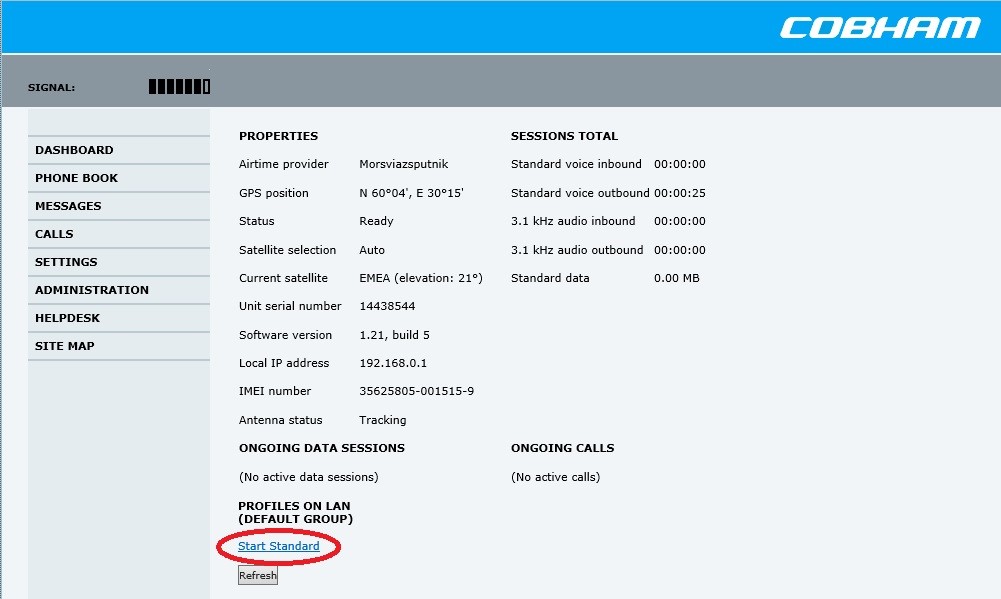Image resolution: width=1001 pixels, height=599 pixels.
Task: Click the 'No active data sessions' text
Action: tap(309, 477)
